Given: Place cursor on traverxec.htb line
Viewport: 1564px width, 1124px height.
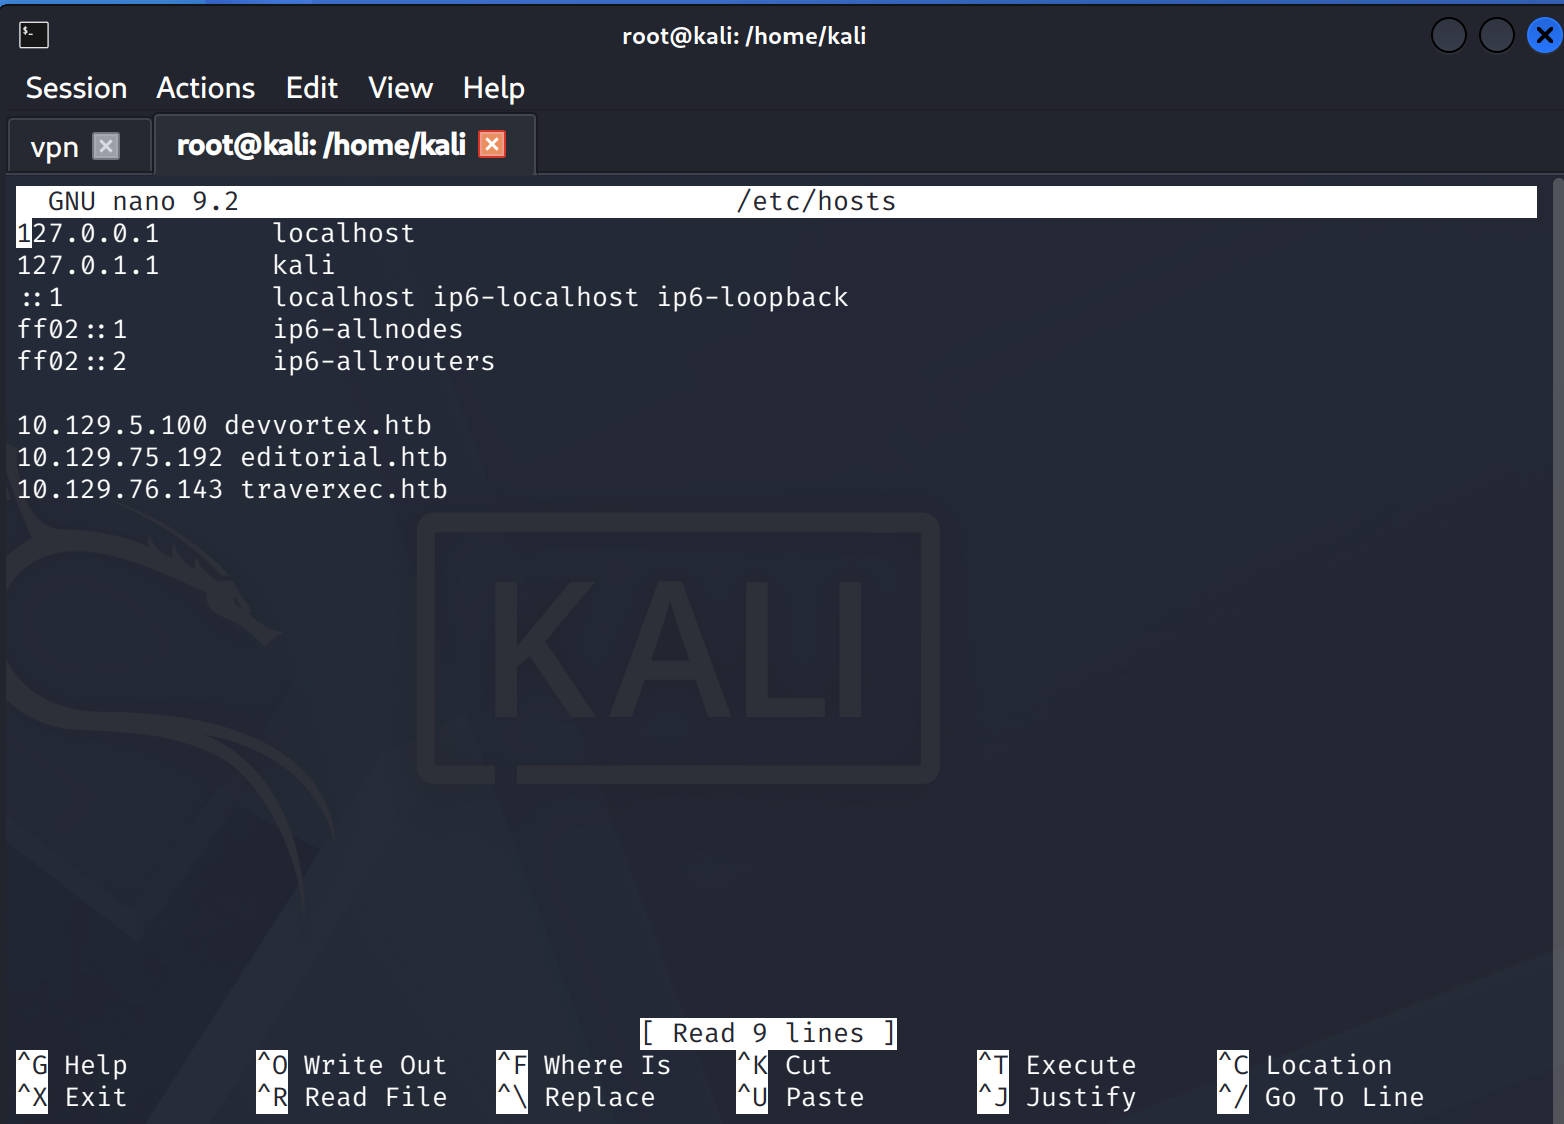Looking at the screenshot, I should click(232, 489).
